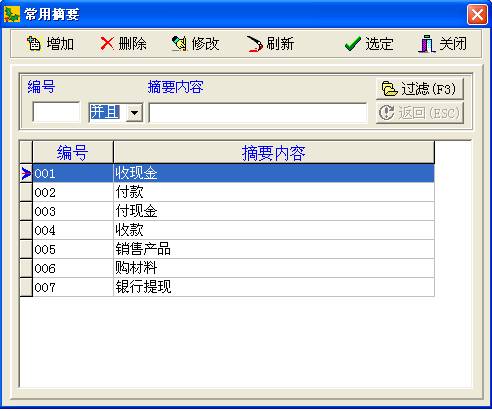The height and width of the screenshot is (411, 492).
Task: Focus the 摘要内容 filter text field
Action: (258, 113)
